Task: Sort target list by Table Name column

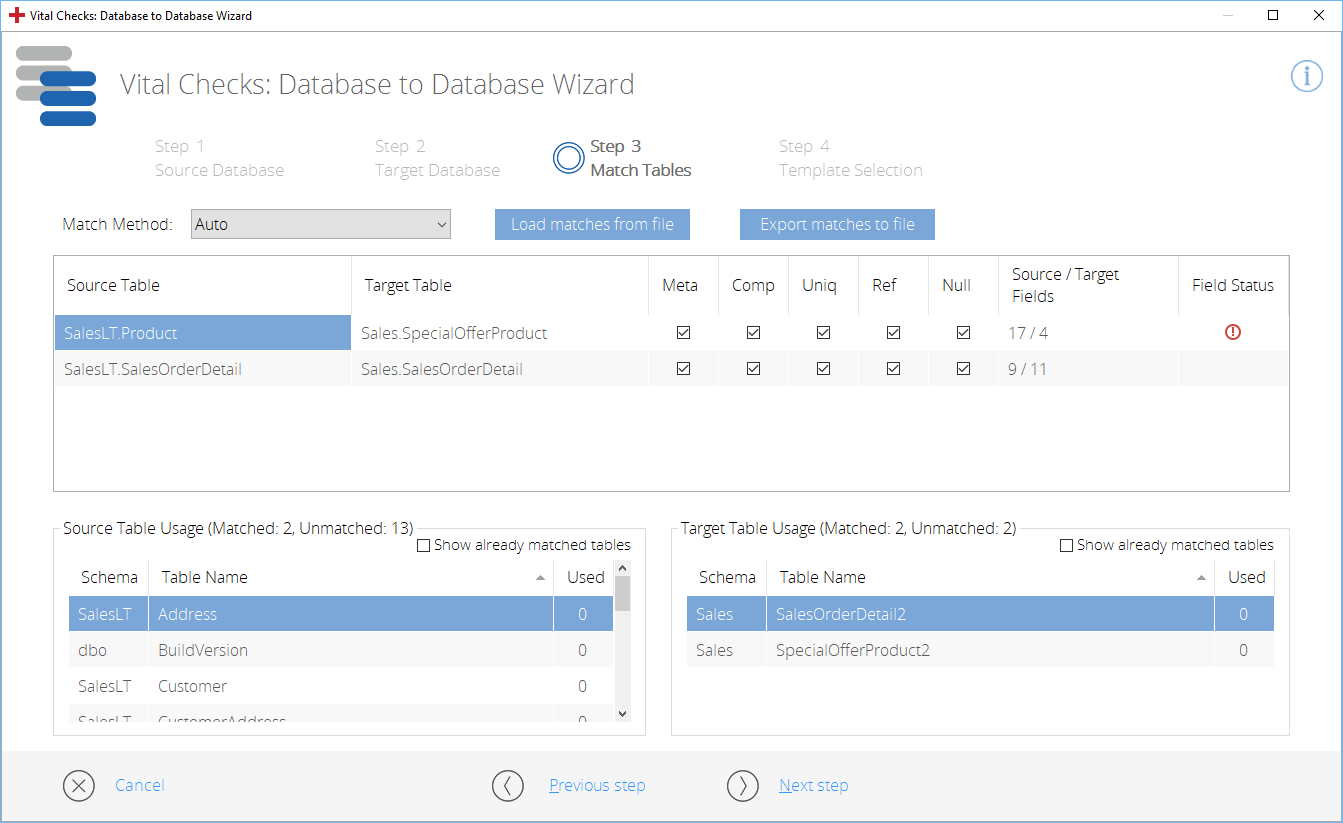Action: 990,577
